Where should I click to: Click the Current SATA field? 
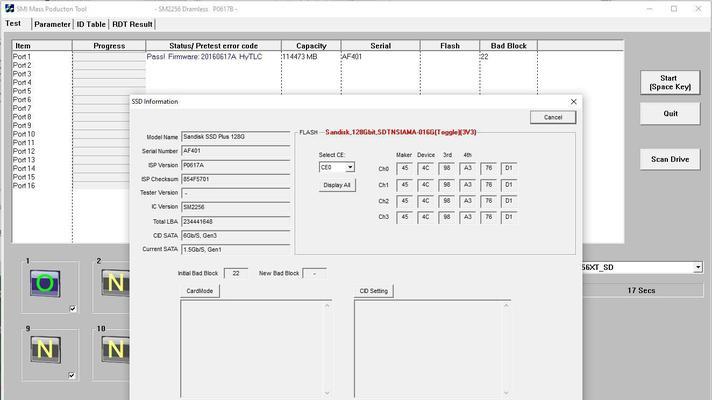(x=235, y=250)
